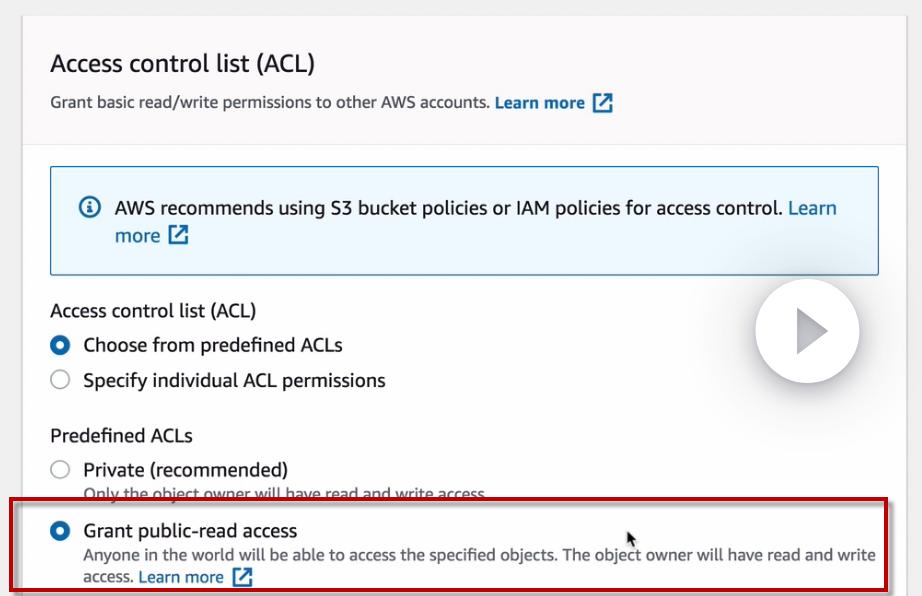Select the Specify individual ACL permissions radio button

(60, 380)
